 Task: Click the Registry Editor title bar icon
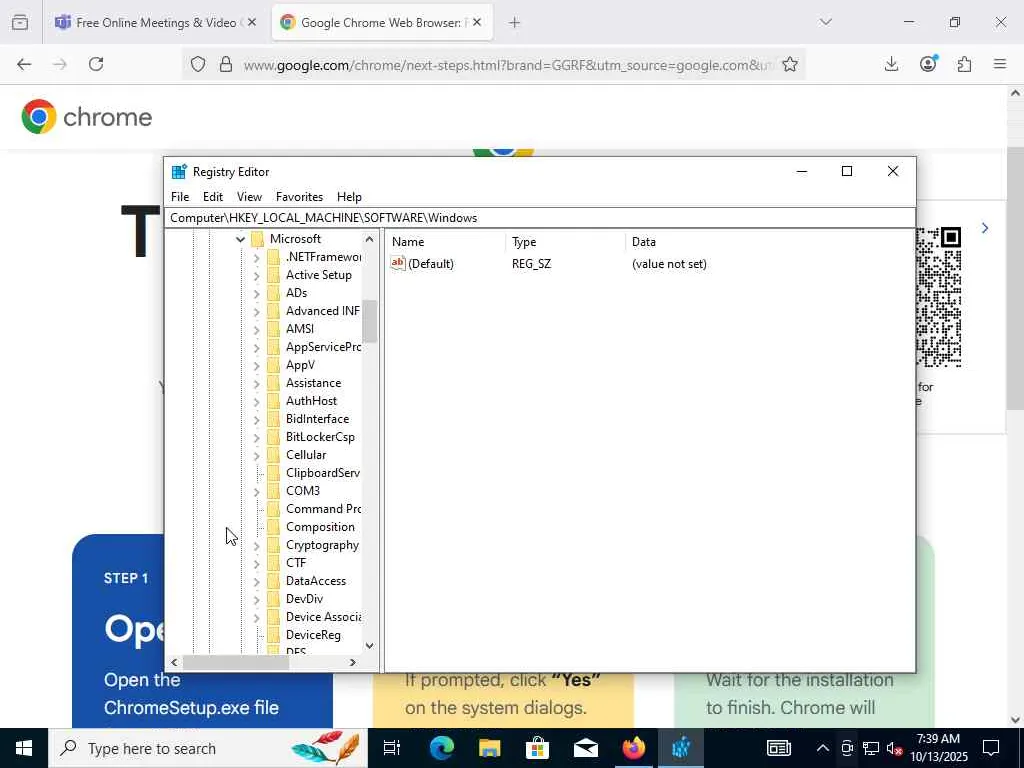click(179, 172)
